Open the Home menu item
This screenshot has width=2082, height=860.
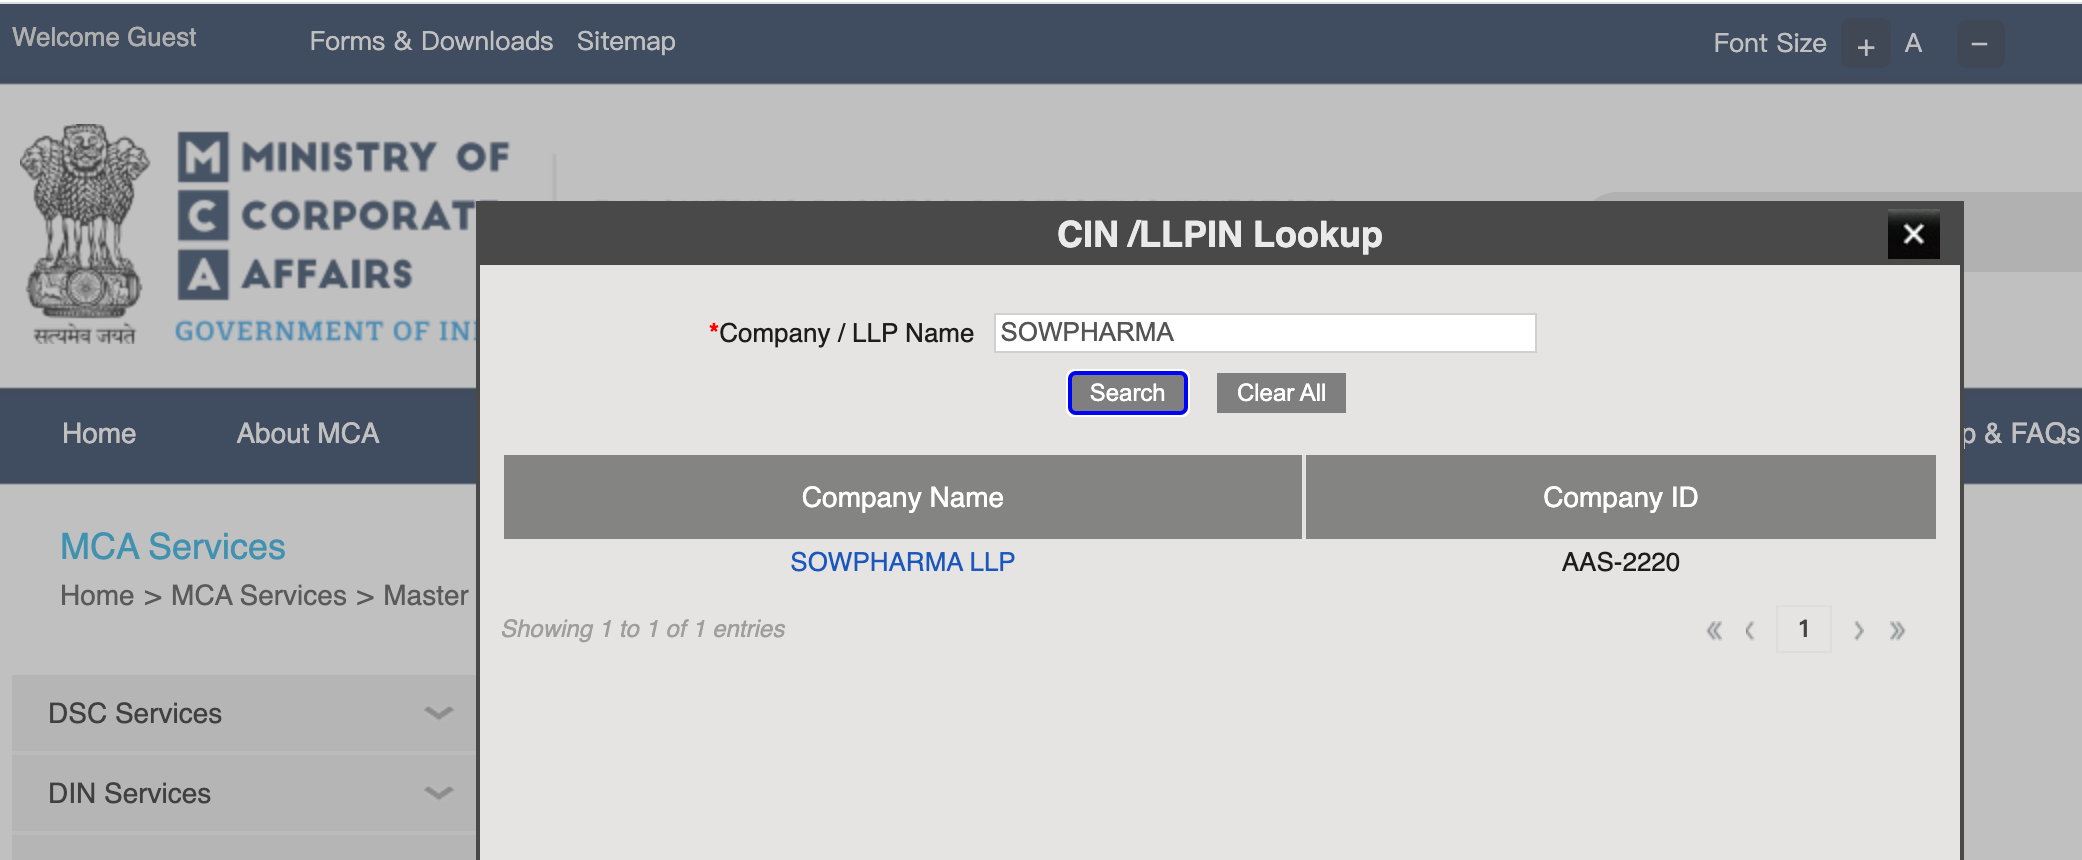click(x=99, y=433)
